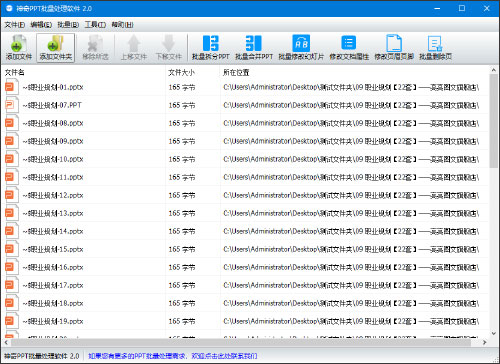Image resolution: width=500 pixels, height=364 pixels.
Task: Click the 165 字节 size of 职业规划-13.pptx
Action: coord(182,213)
